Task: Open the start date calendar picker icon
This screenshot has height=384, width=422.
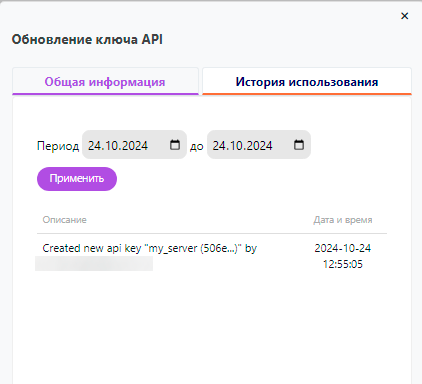Action: pos(175,145)
